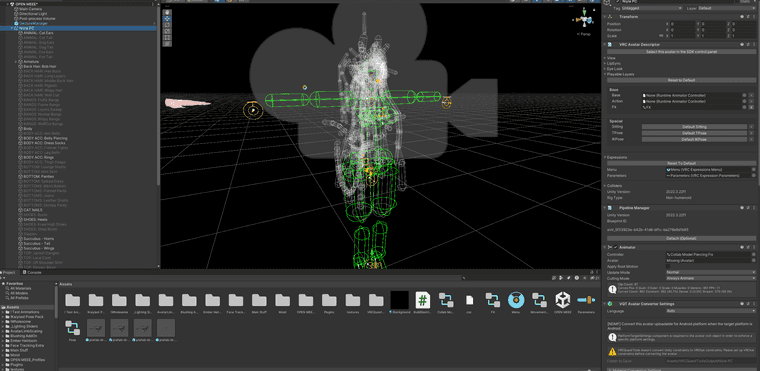Select the Rect tool in scene toolbar
760x371 pixels.
click(167, 37)
